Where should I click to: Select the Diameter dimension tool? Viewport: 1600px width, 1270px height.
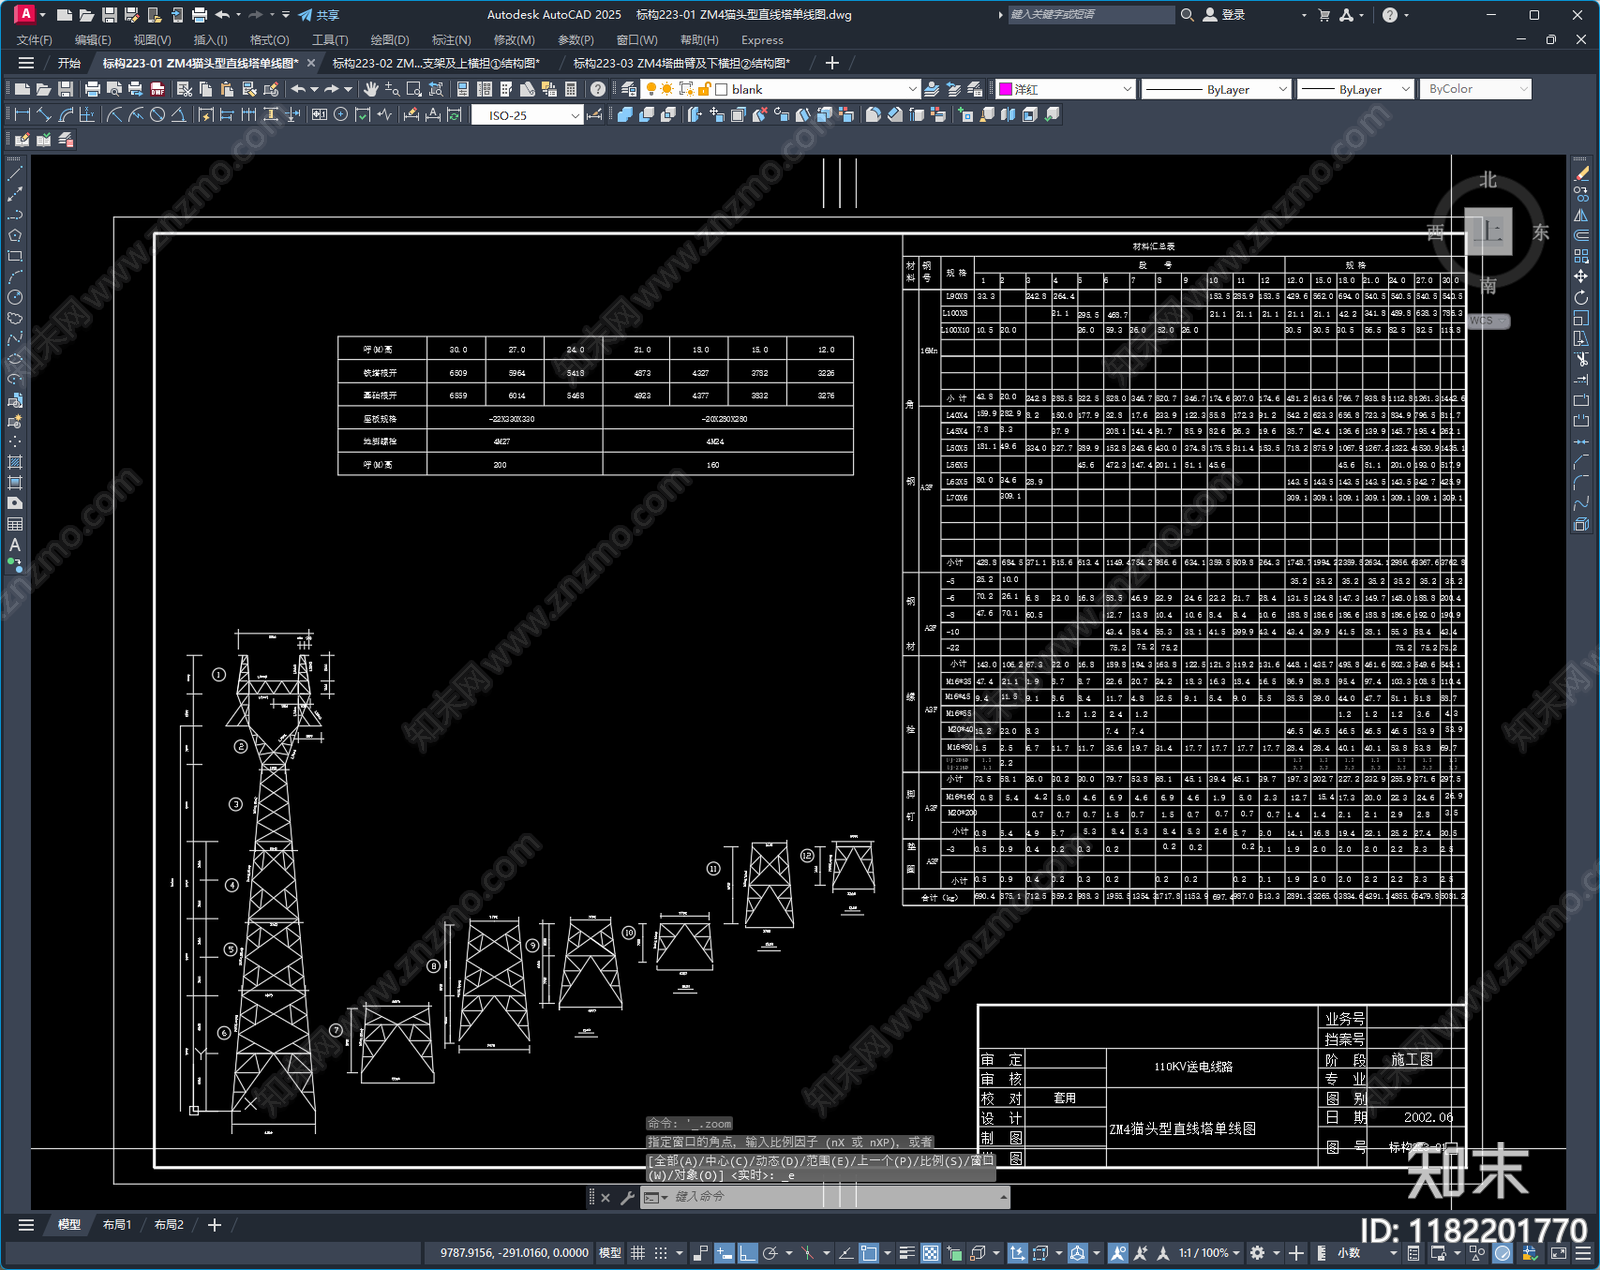point(157,115)
